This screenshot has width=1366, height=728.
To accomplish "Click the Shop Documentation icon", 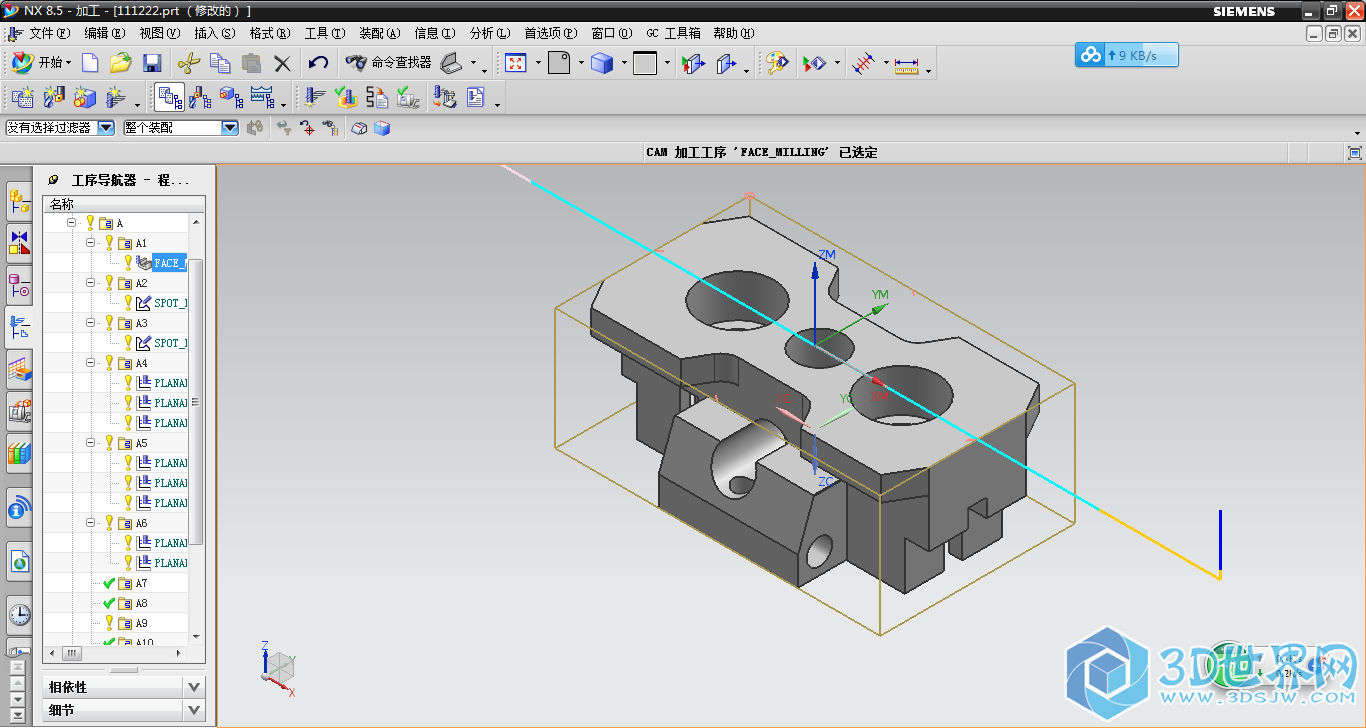I will [475, 97].
